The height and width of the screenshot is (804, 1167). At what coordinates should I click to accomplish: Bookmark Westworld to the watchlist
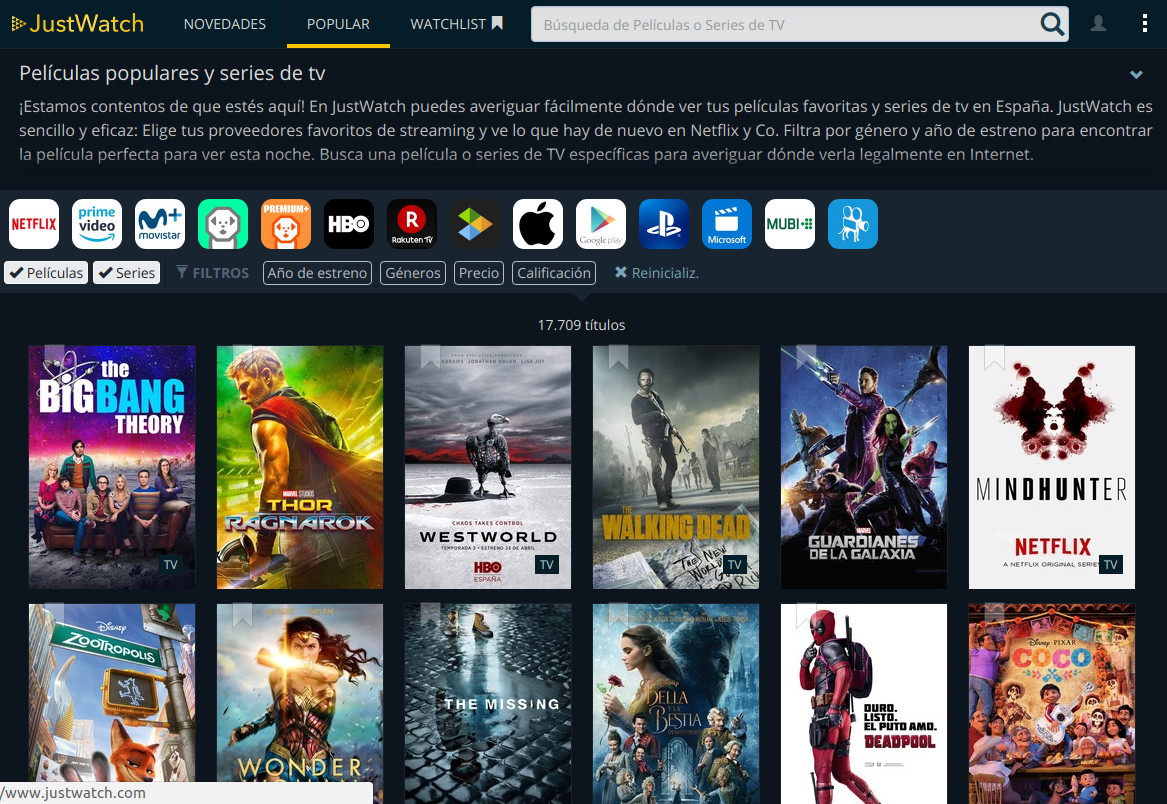430,357
